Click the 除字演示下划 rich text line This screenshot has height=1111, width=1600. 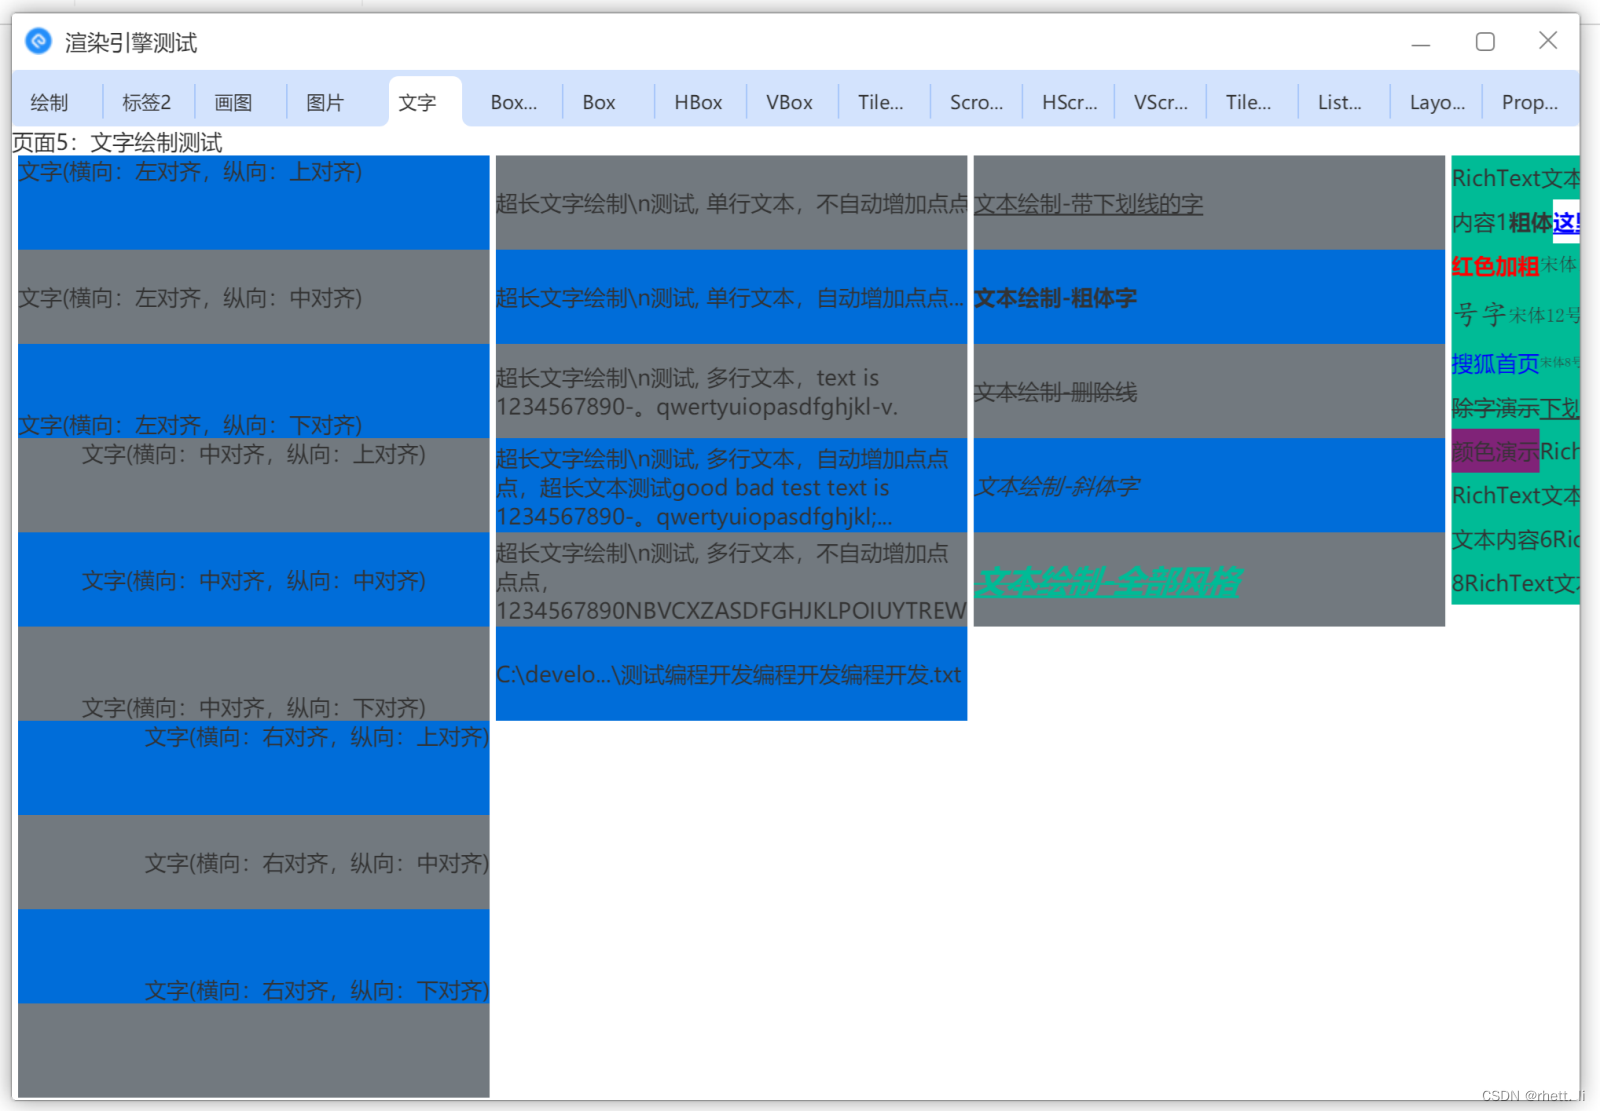coord(1515,408)
